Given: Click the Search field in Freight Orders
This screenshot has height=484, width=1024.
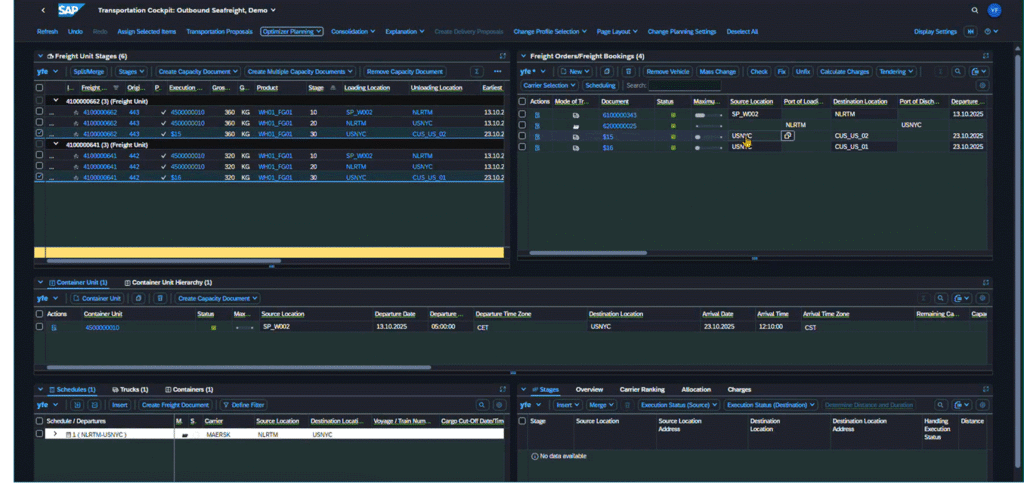Looking at the screenshot, I should (x=685, y=86).
